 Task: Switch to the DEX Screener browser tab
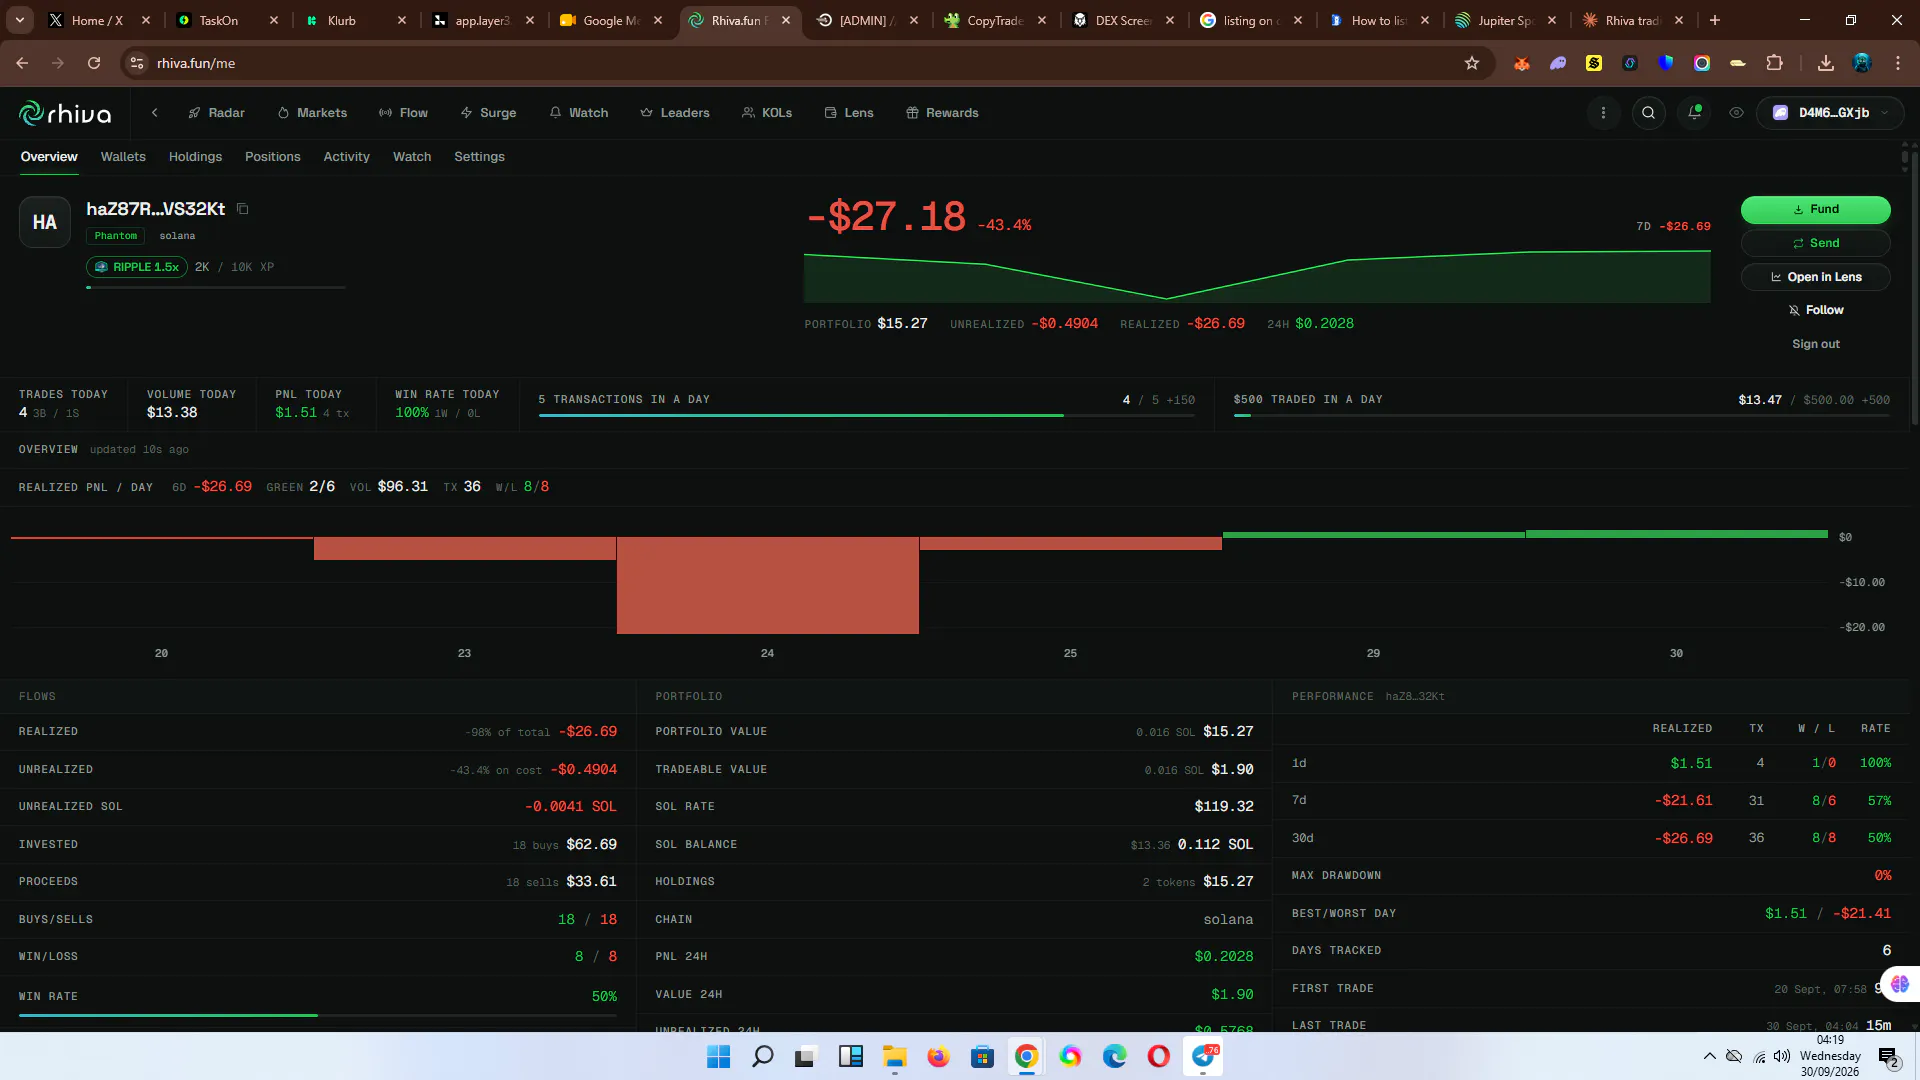1123,20
